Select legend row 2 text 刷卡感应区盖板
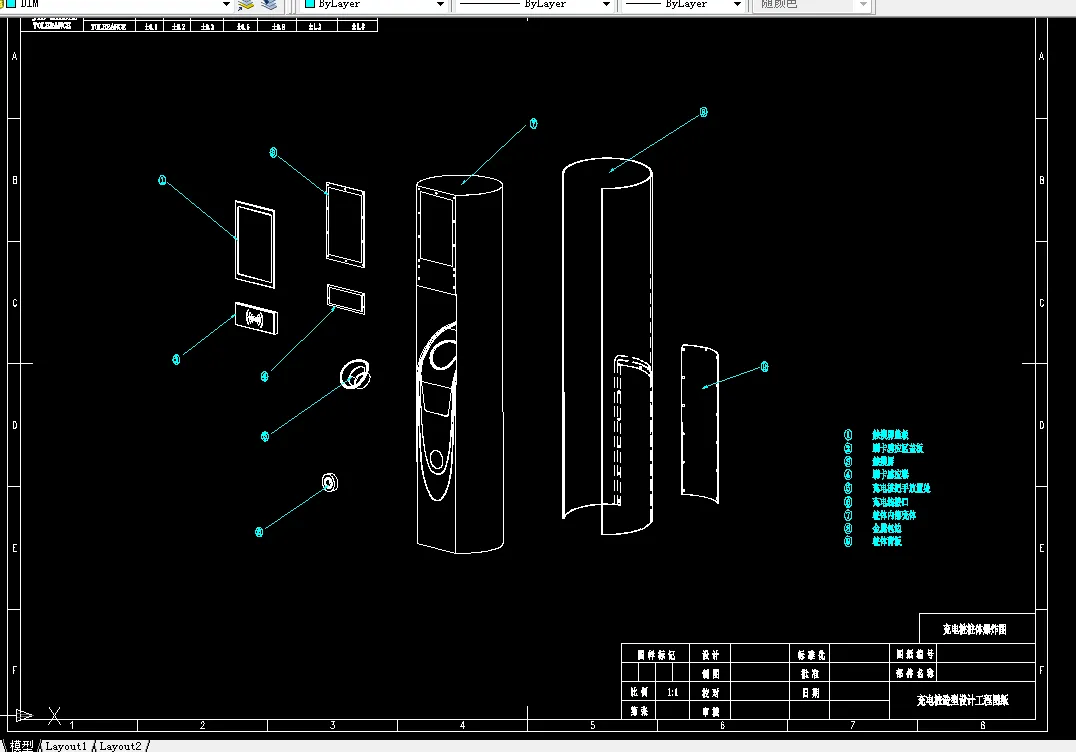This screenshot has height=752, width=1076. pos(898,448)
